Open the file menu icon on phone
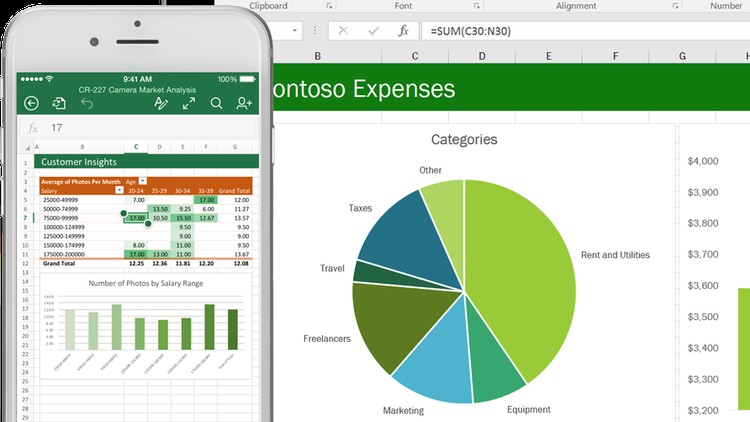The width and height of the screenshot is (750, 422). coord(59,103)
